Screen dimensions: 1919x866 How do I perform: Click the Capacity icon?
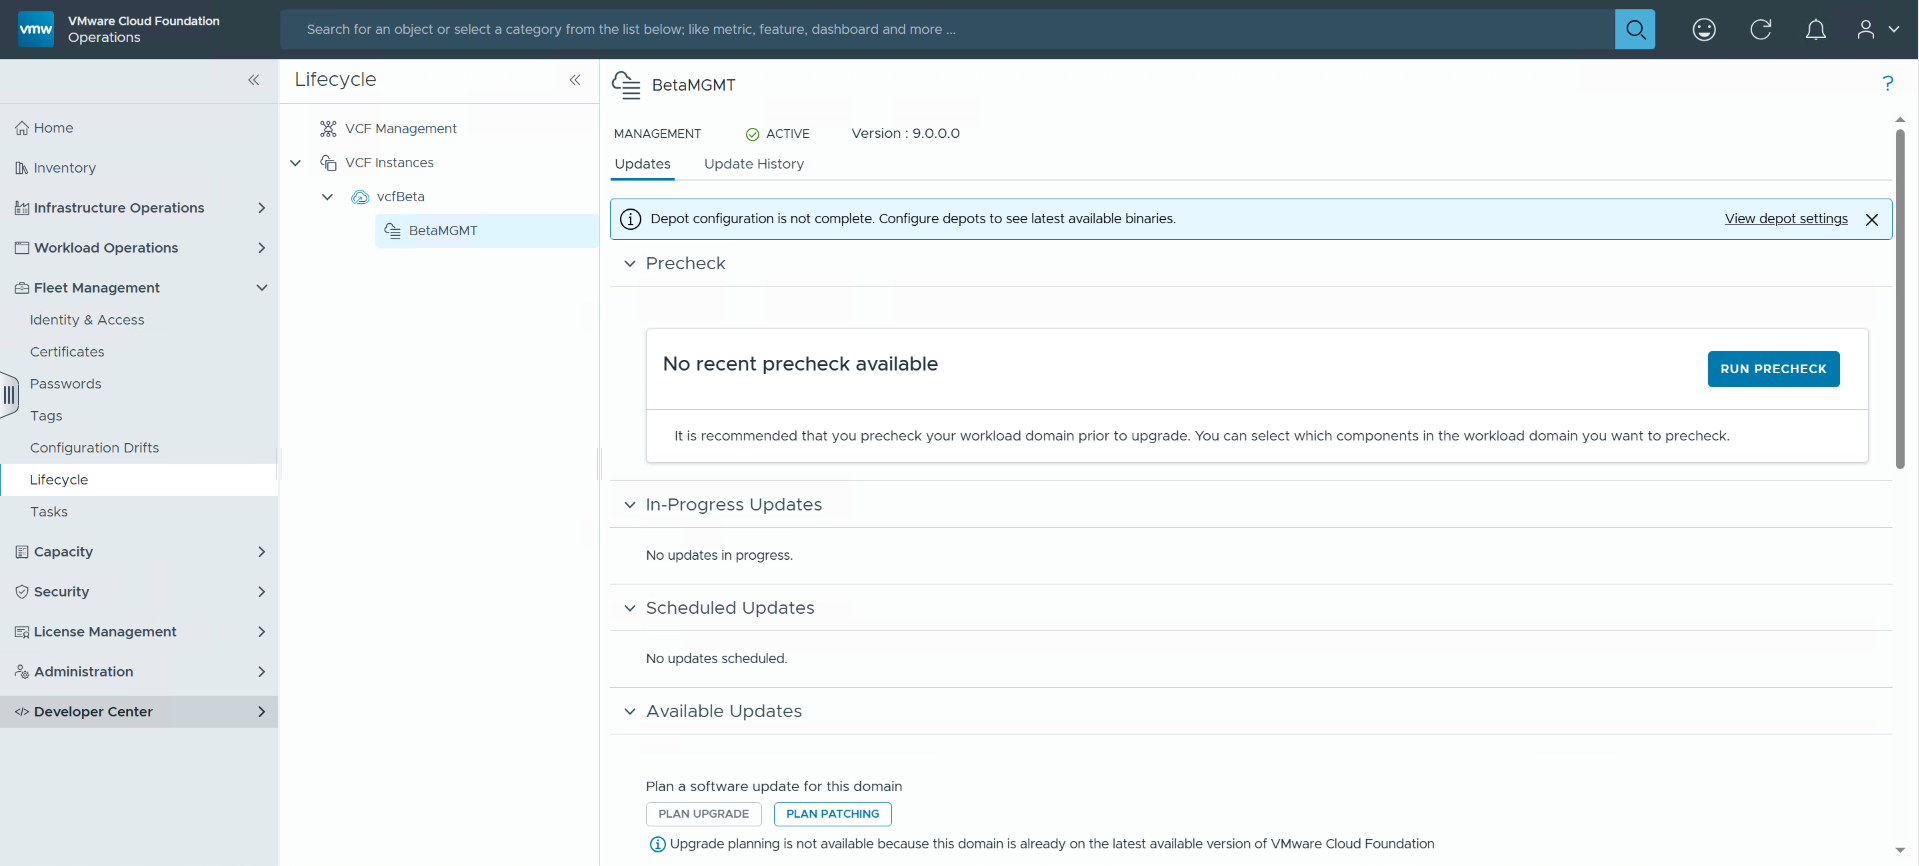coord(22,552)
